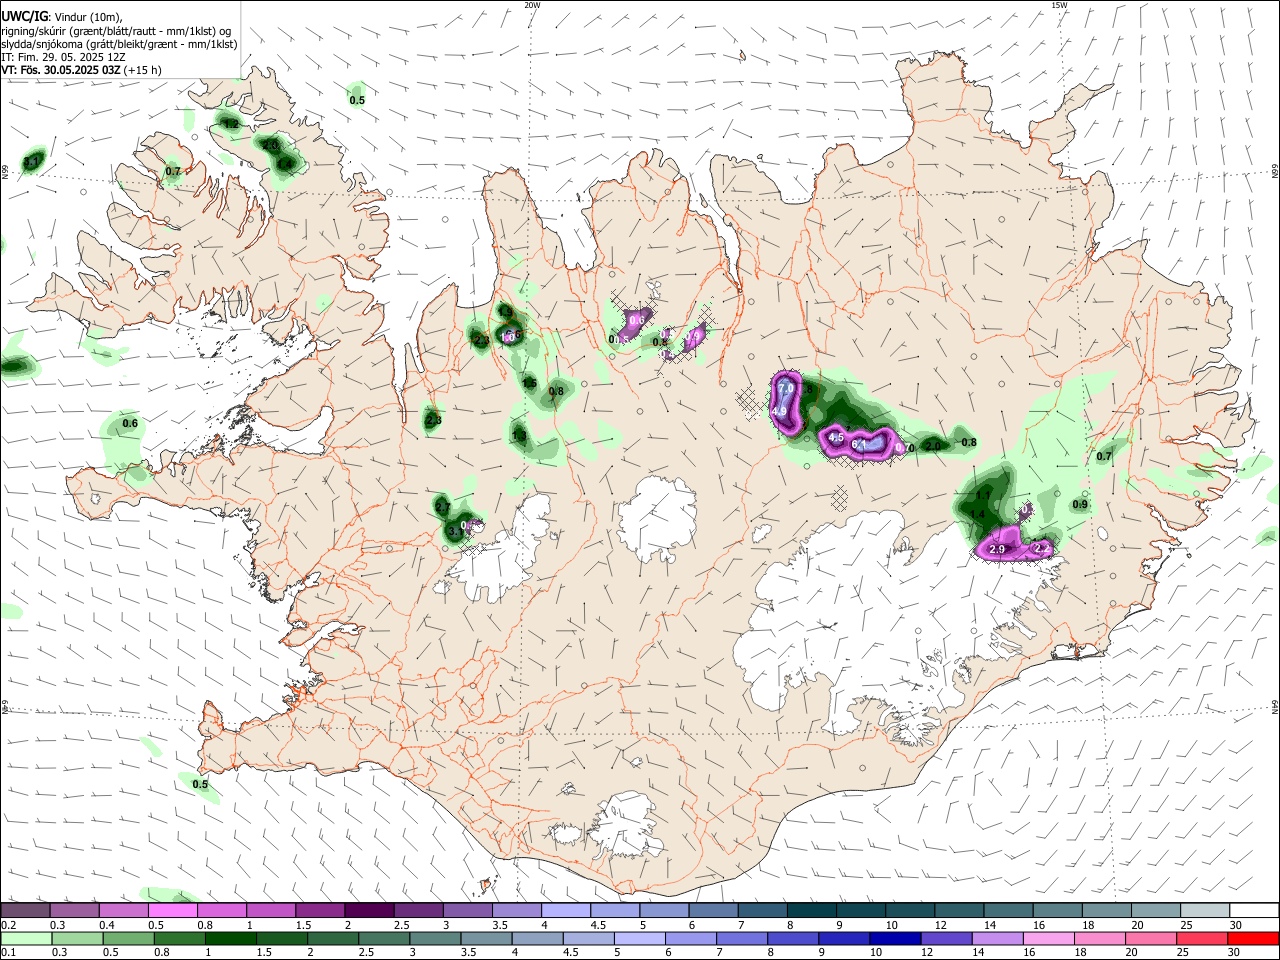Click the 0.1 label under the bottom legend row
Image resolution: width=1280 pixels, height=960 pixels.
tap(8, 953)
